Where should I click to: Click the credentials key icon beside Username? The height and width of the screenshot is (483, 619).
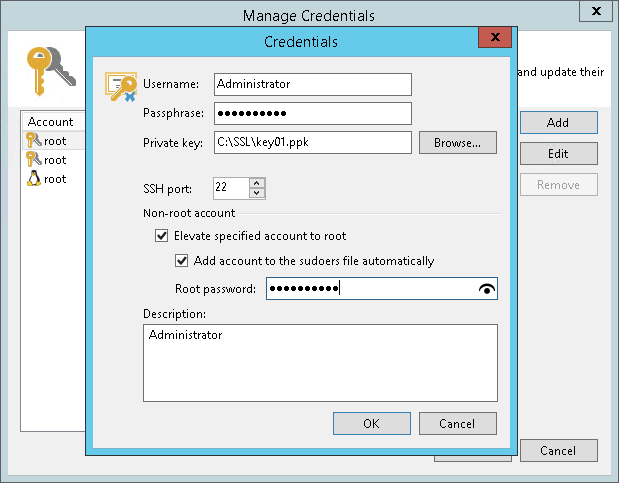tap(122, 88)
